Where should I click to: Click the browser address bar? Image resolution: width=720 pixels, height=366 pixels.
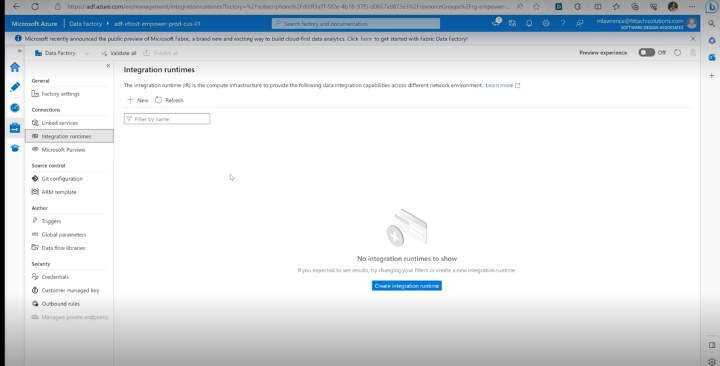[289, 6]
